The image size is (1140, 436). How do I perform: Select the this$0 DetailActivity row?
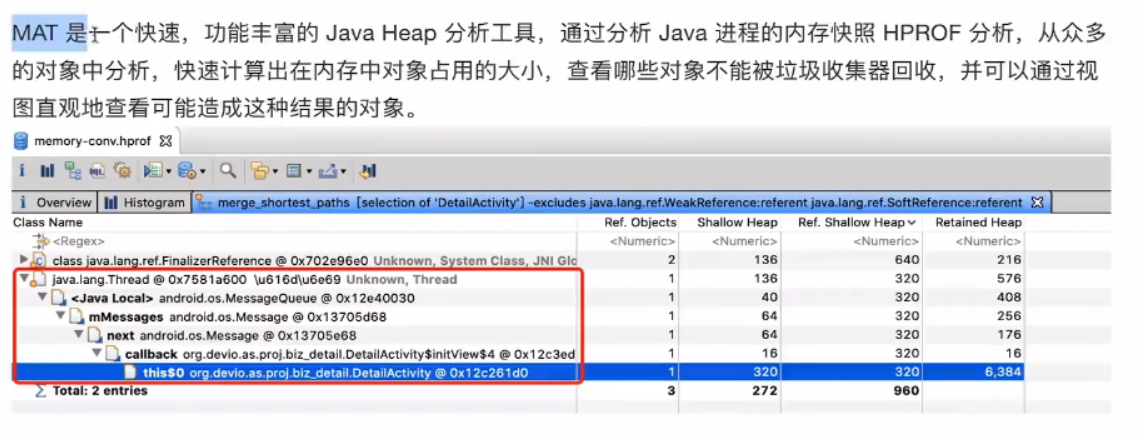(x=519, y=373)
